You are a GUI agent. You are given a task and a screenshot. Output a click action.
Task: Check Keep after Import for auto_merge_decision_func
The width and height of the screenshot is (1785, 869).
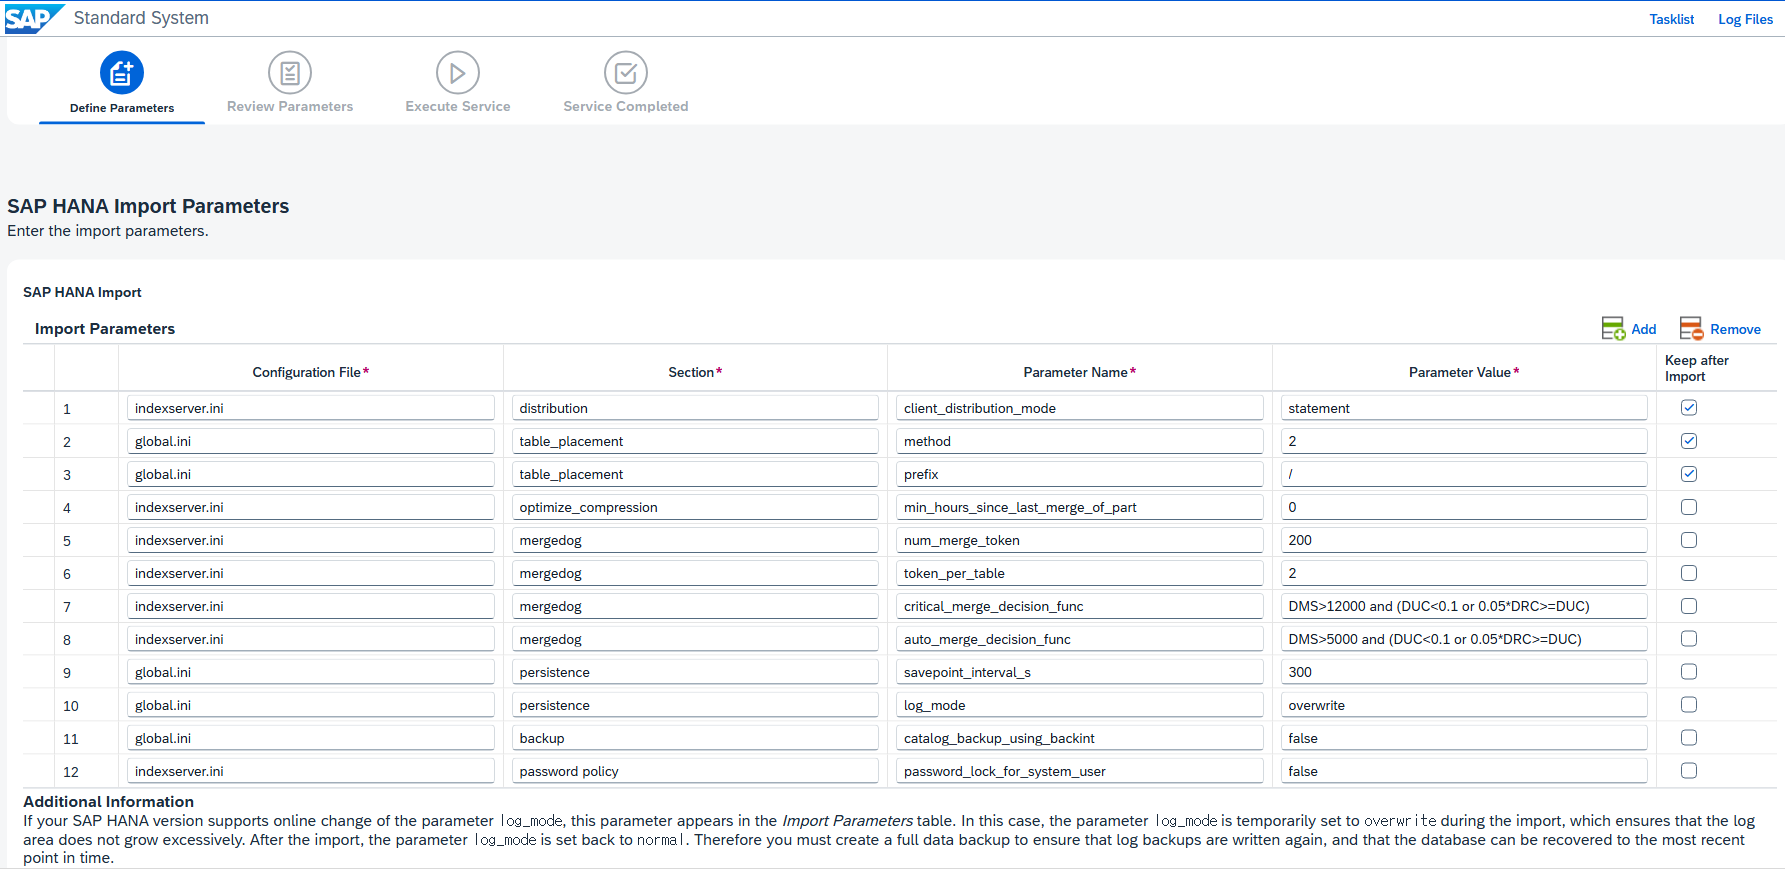pos(1689,639)
